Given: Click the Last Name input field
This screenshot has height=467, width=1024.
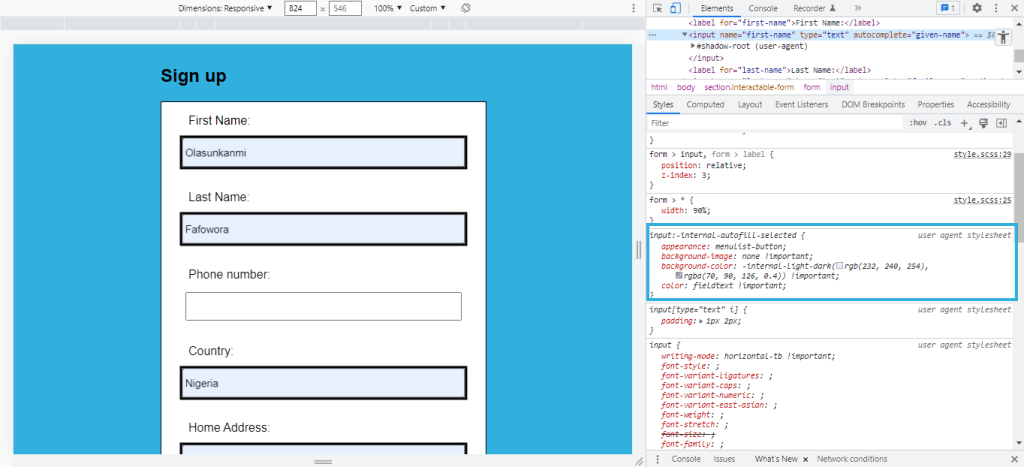Looking at the screenshot, I should pos(323,229).
